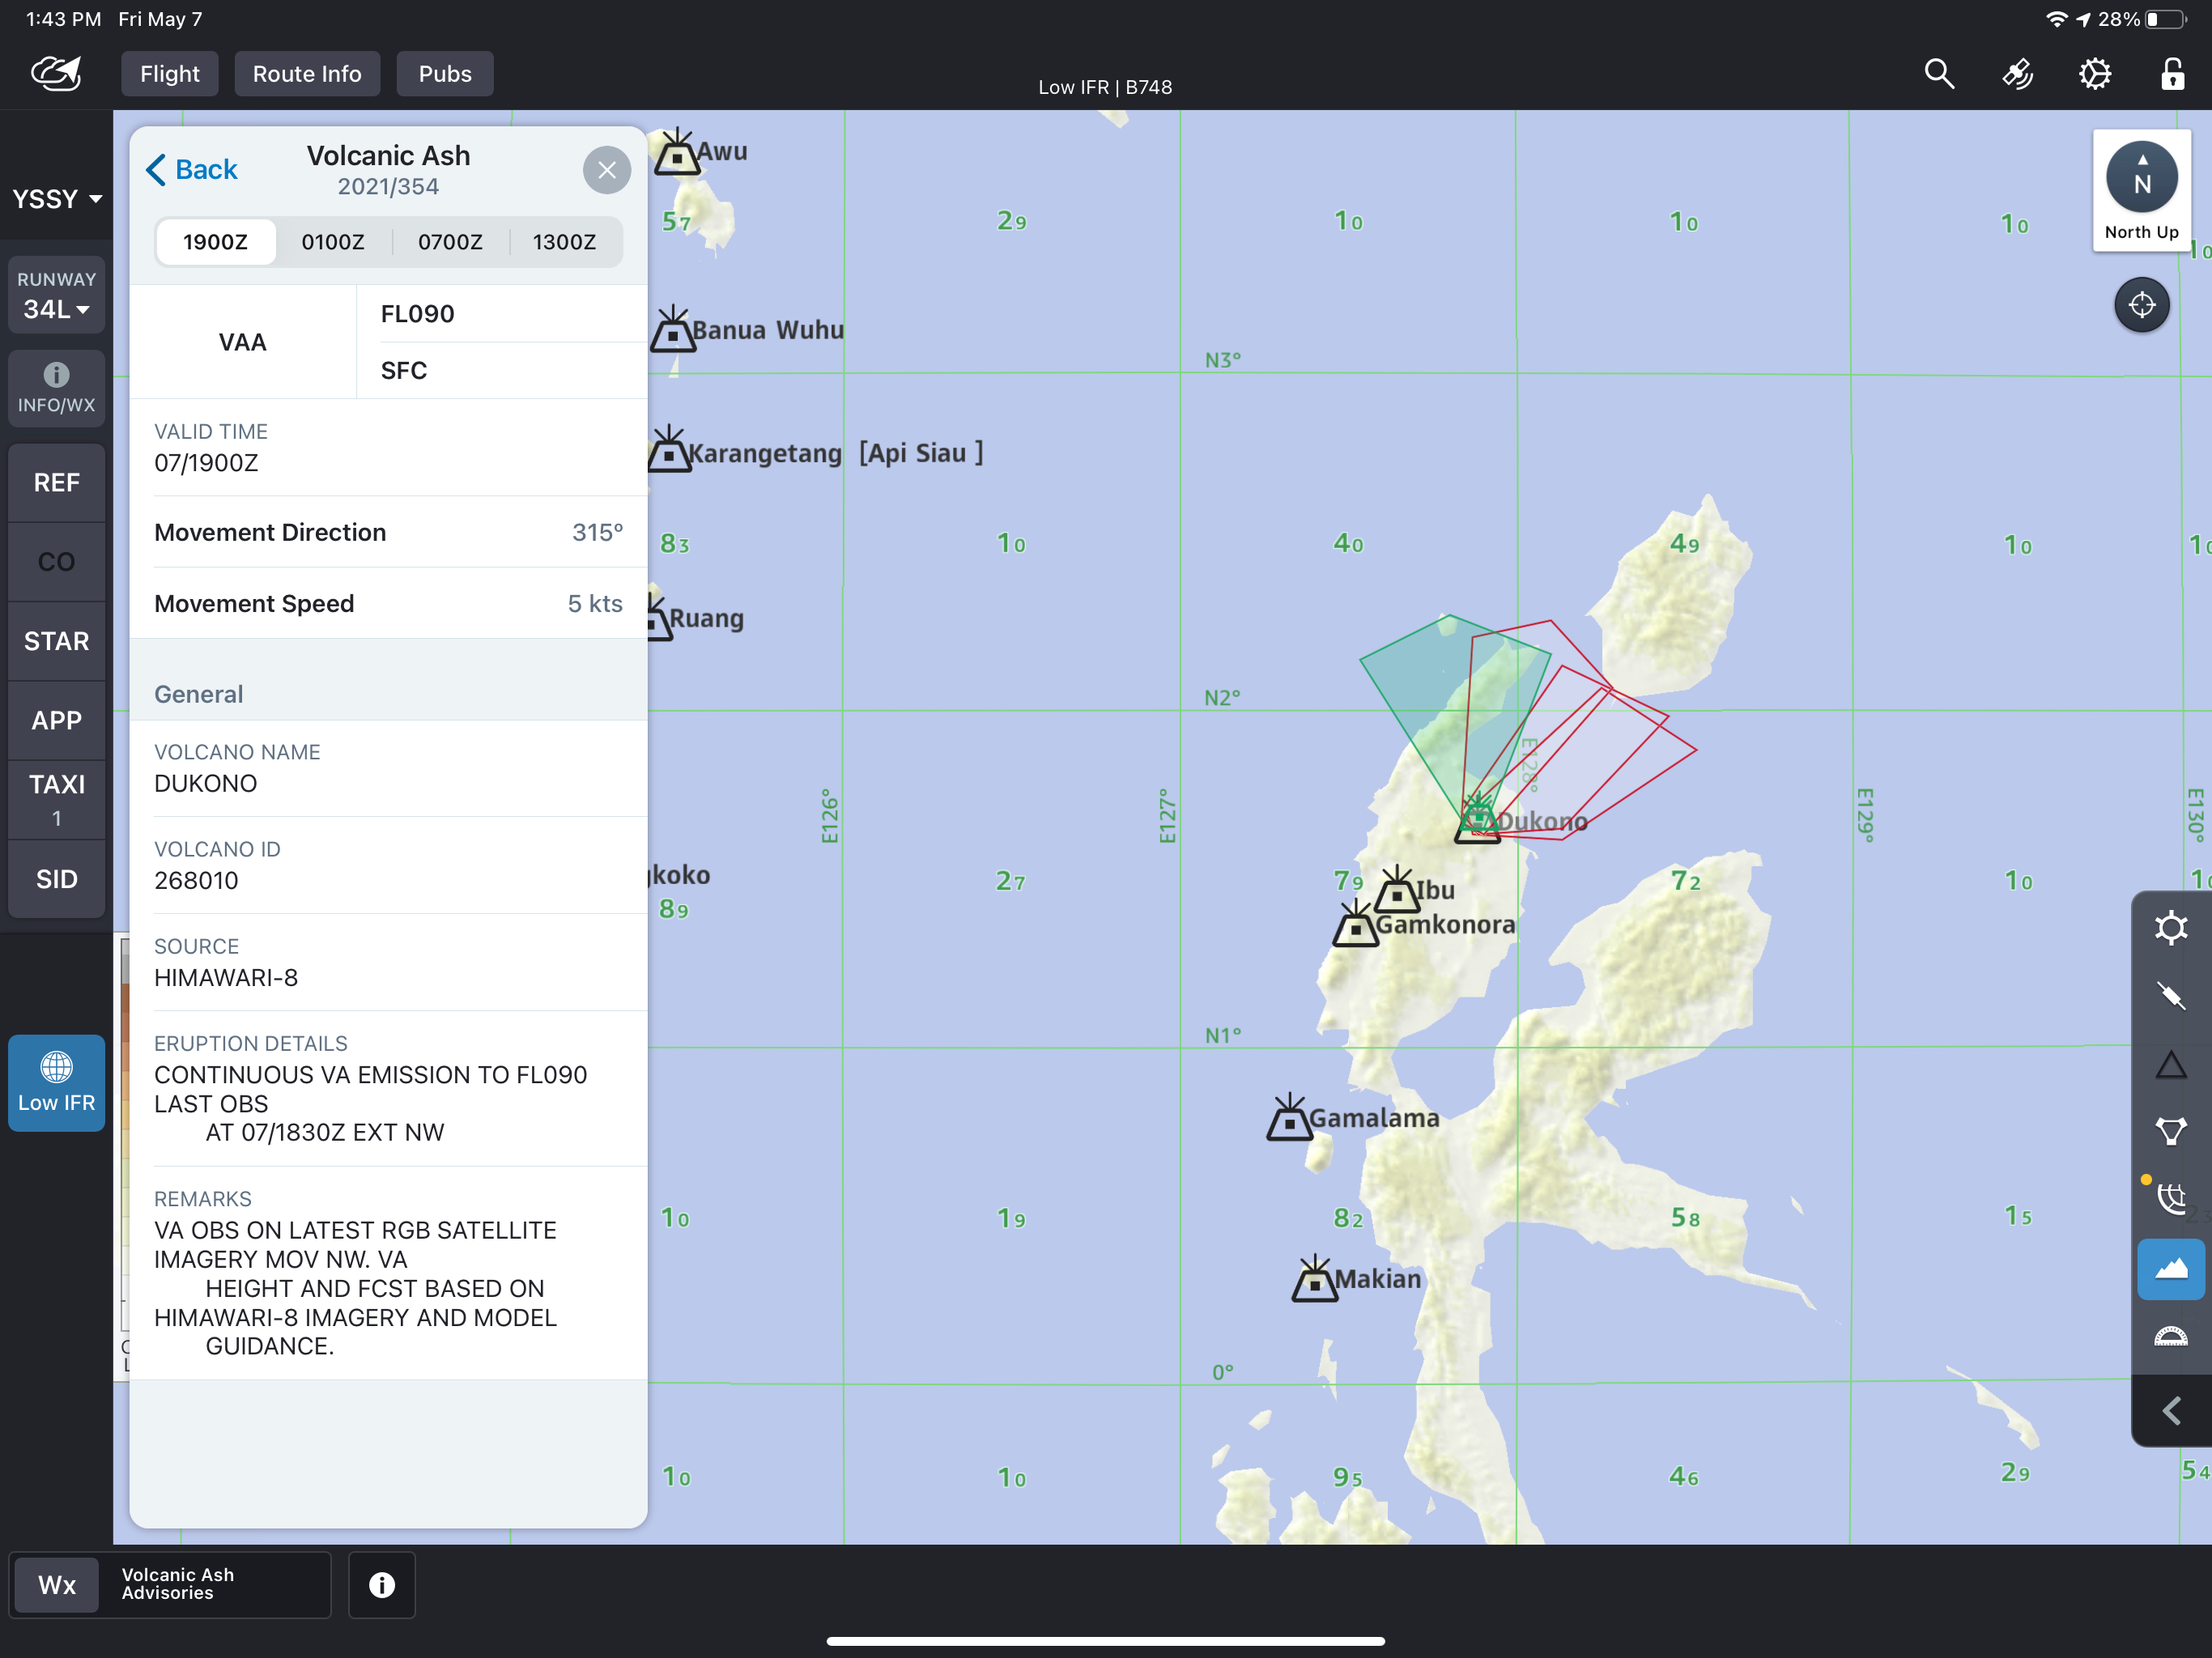Viewport: 2212px width, 1658px height.
Task: Toggle the terrain layer button
Action: click(2170, 1269)
